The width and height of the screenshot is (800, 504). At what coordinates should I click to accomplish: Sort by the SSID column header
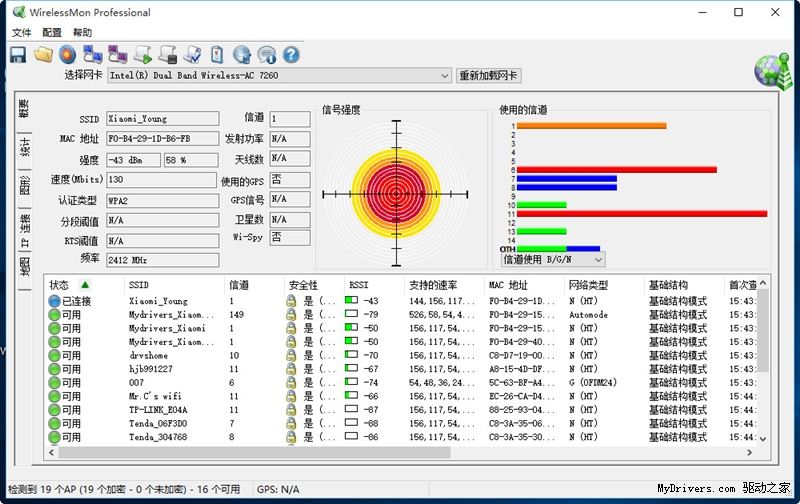coord(174,285)
